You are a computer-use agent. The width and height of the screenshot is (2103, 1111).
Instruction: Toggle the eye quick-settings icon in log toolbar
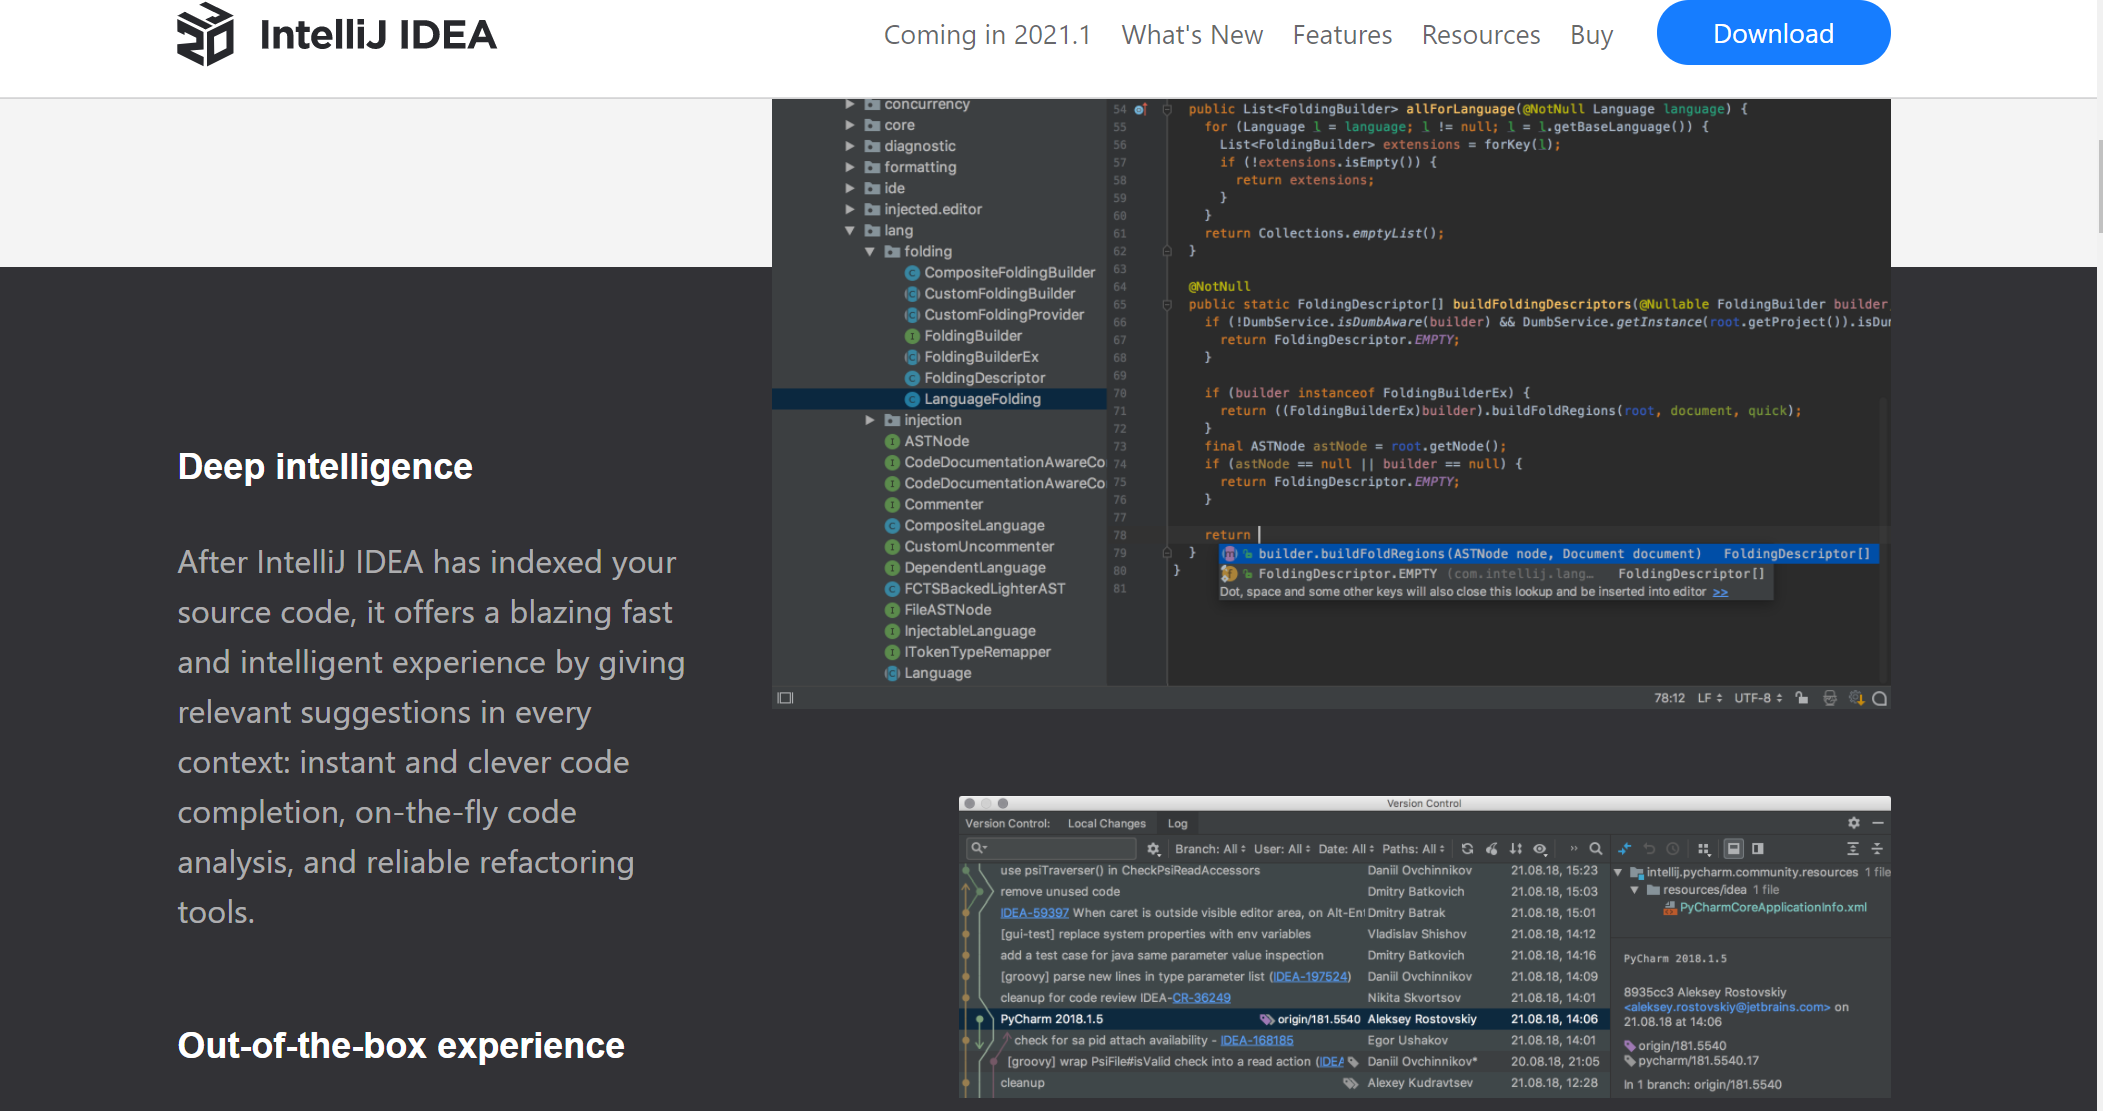point(1541,849)
